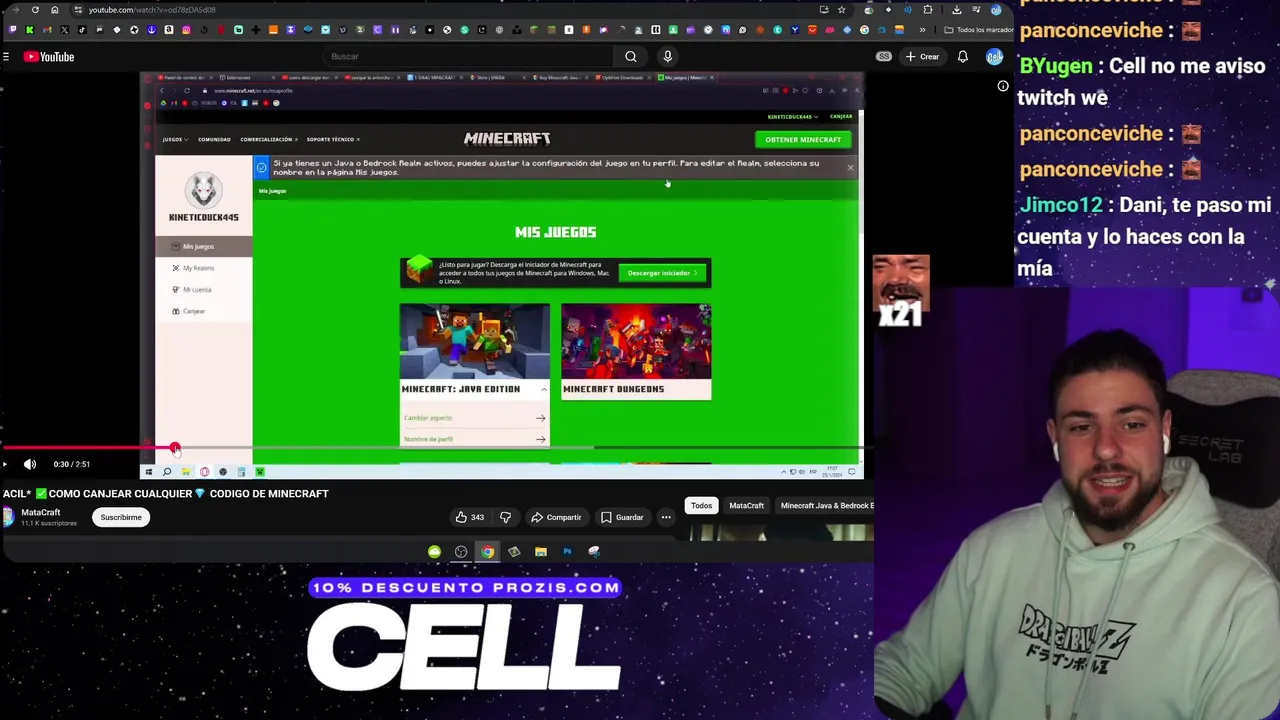
Task: Click COMUNIDAD in Minecraft nav
Action: (x=214, y=140)
